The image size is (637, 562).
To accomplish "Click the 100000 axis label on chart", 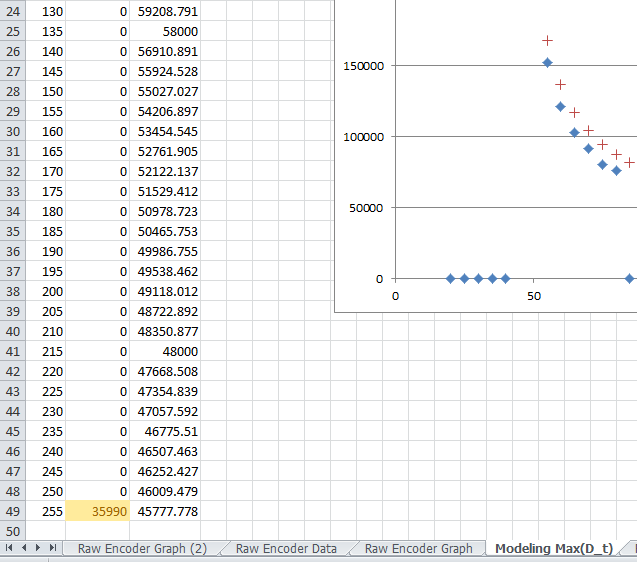I will [363, 137].
